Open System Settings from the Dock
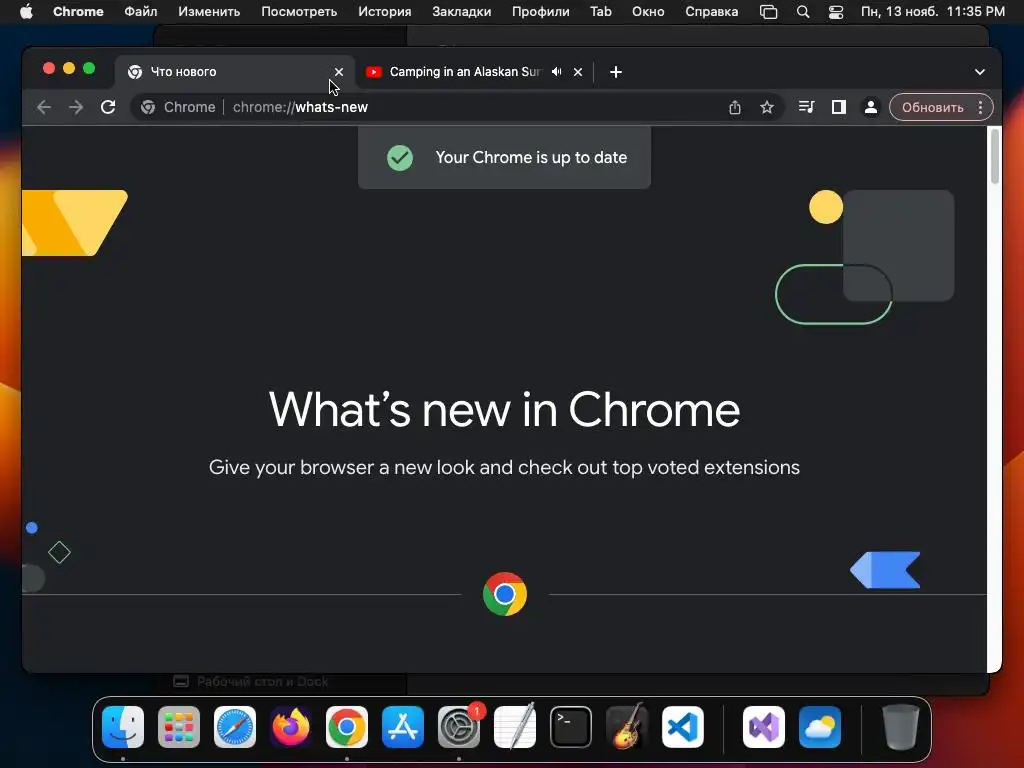 point(459,727)
